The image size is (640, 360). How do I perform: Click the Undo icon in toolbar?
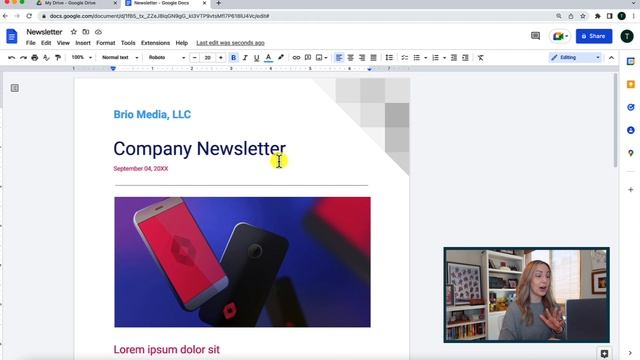[11, 58]
